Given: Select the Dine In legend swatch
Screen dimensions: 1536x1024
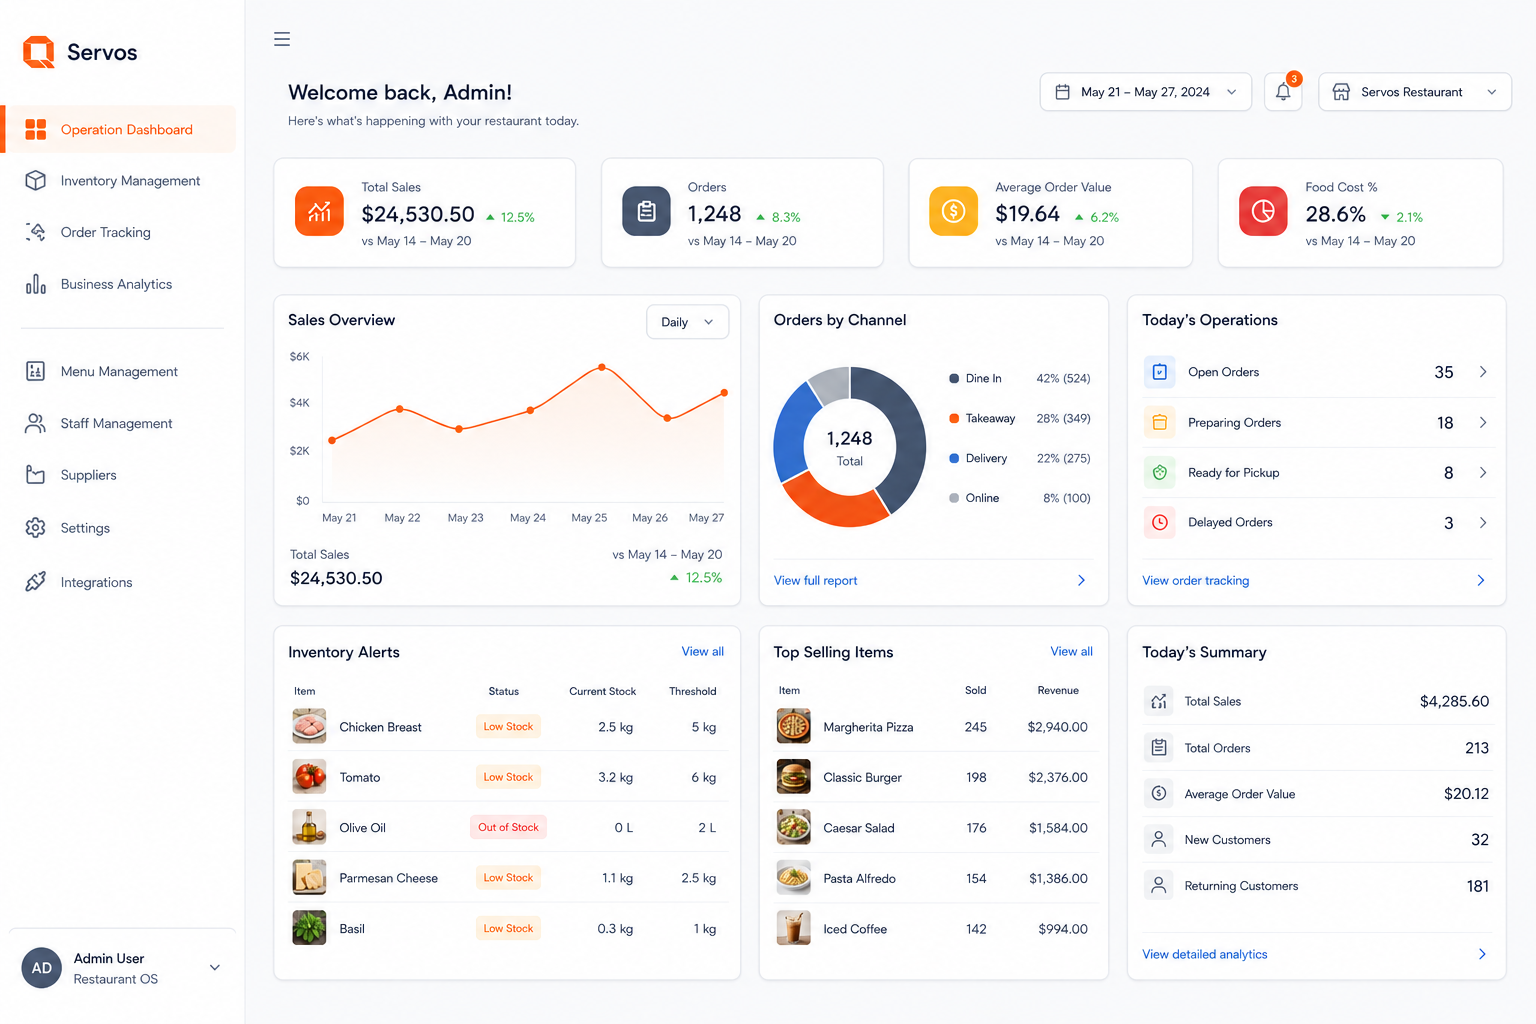Looking at the screenshot, I should pos(954,379).
